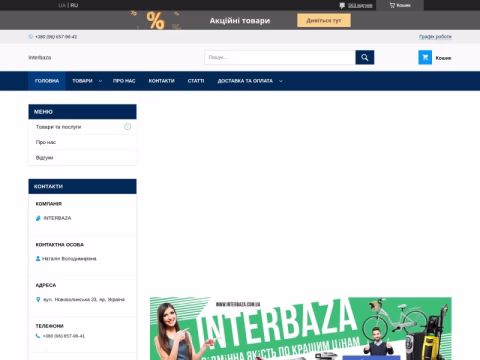Click the phone icon in header
Viewport: 480px width, 360px height.
pyautogui.click(x=30, y=37)
